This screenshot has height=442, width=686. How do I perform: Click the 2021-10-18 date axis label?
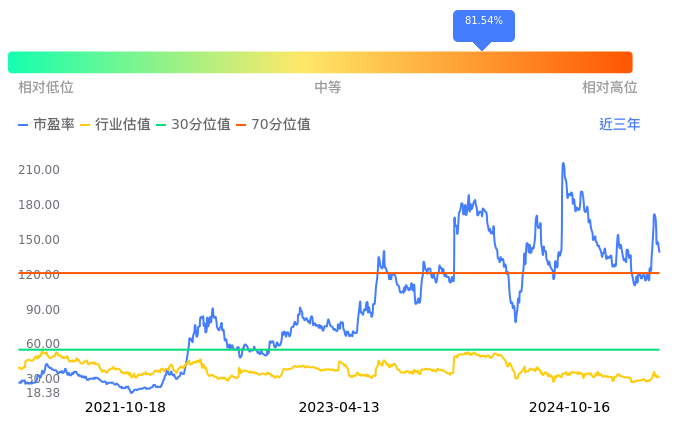point(125,408)
